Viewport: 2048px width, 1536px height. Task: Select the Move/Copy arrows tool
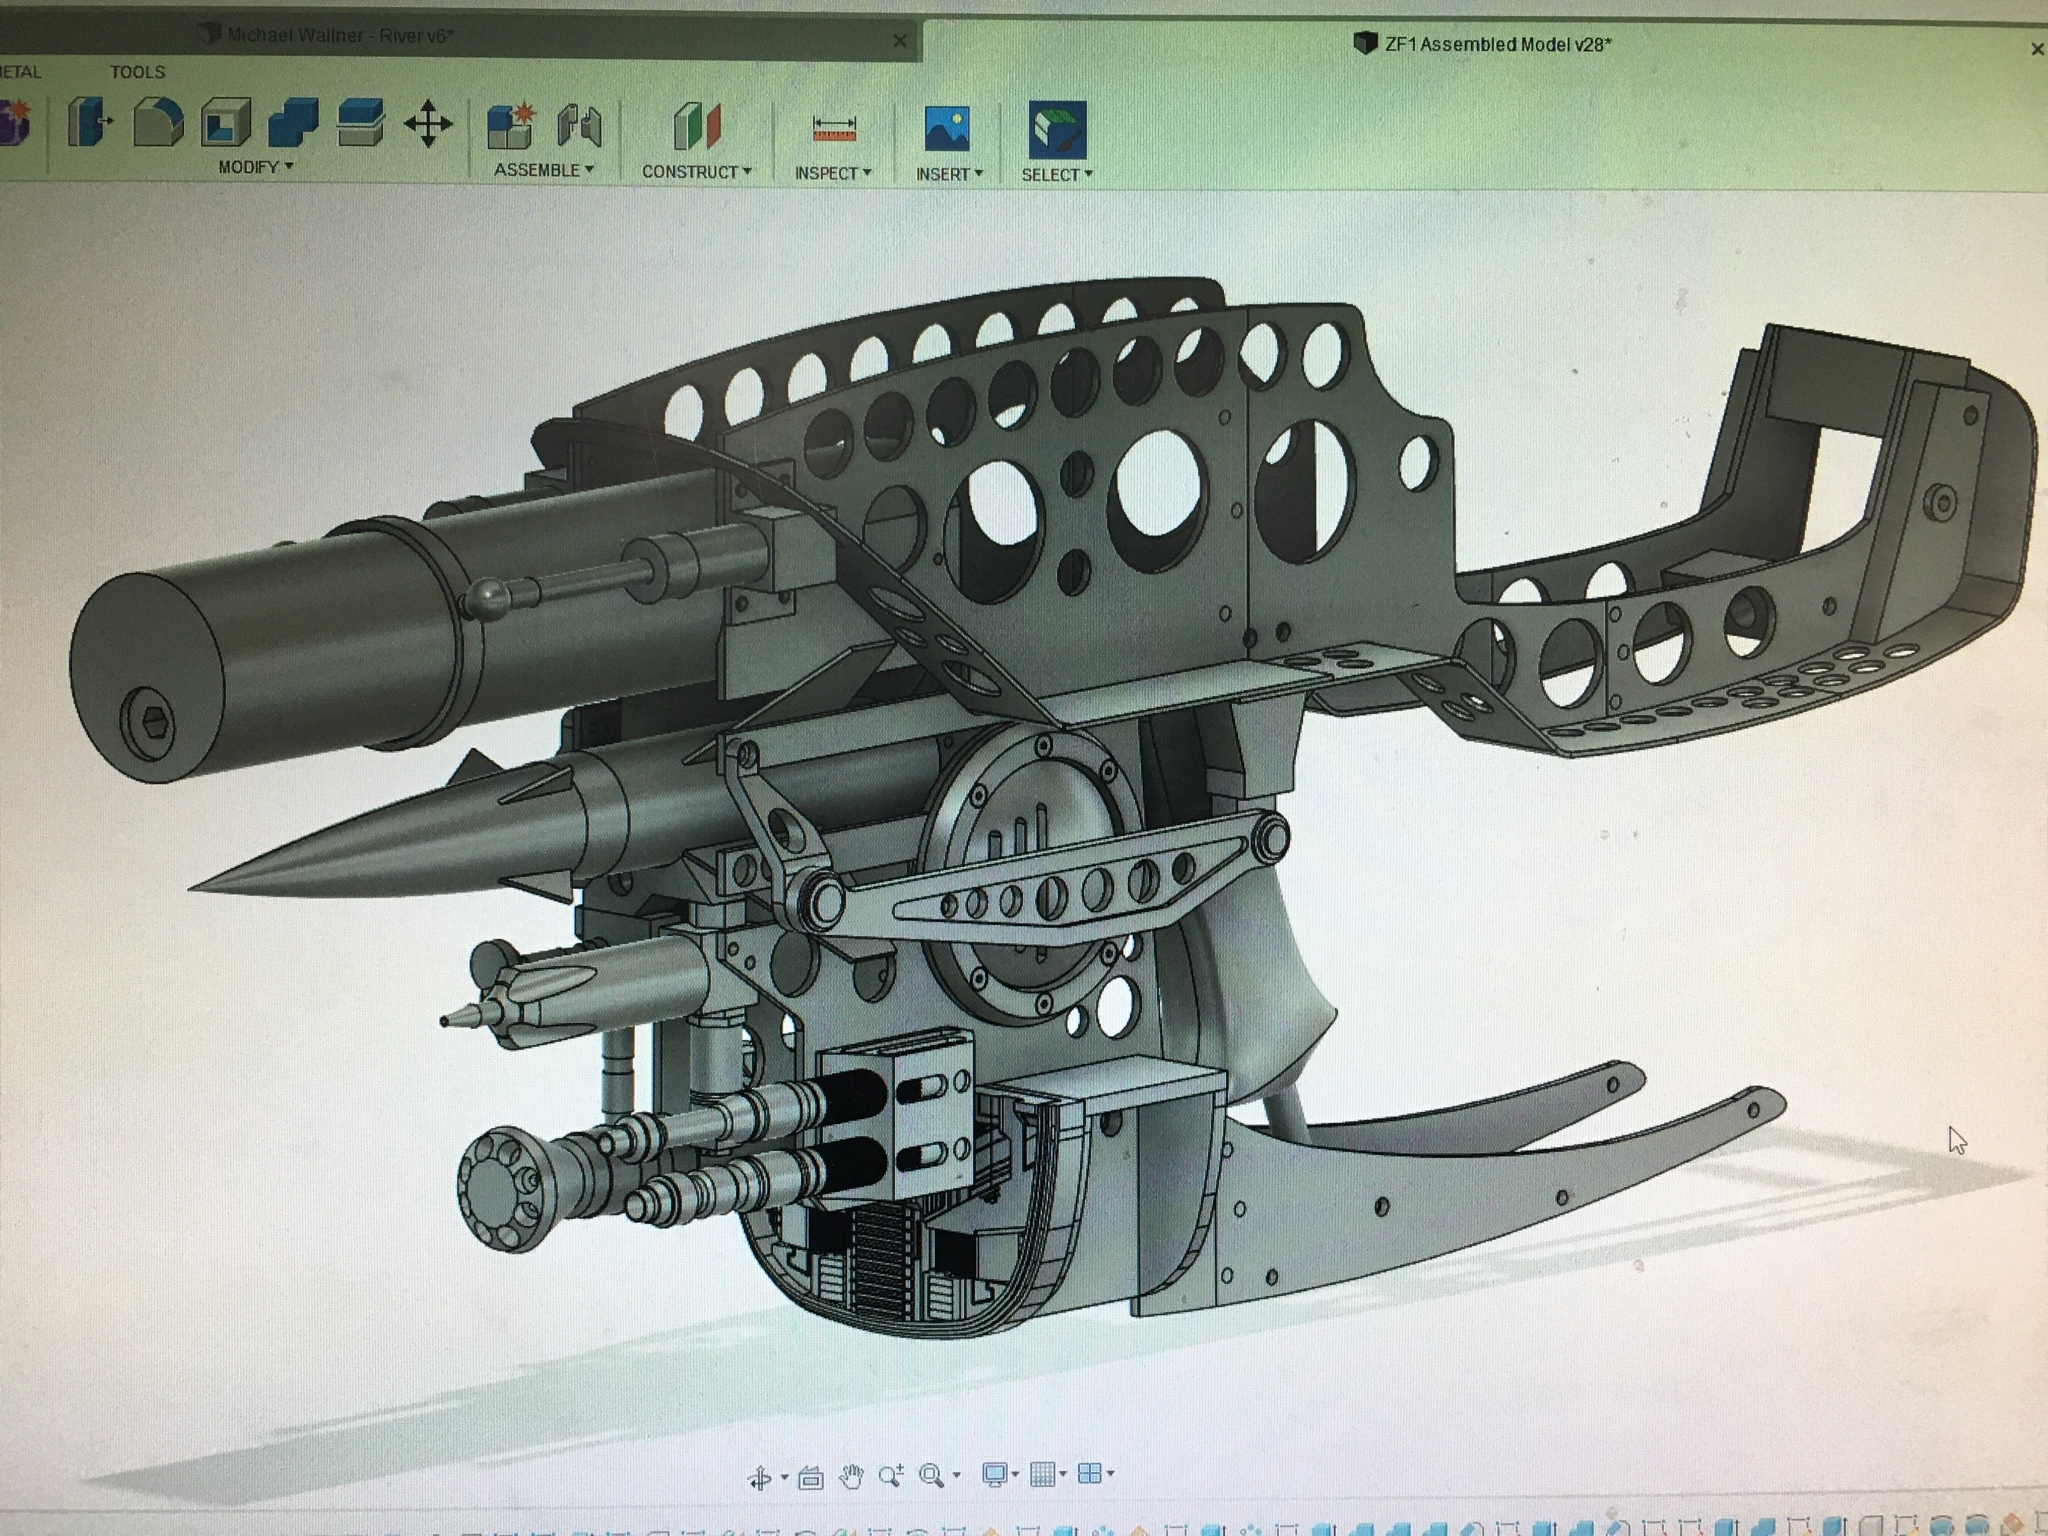point(428,124)
